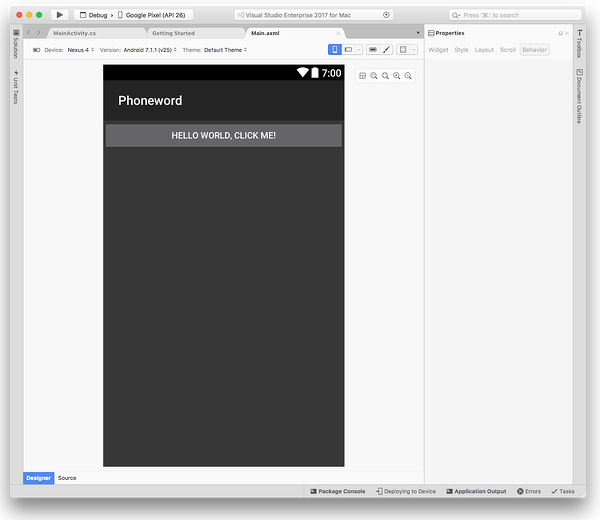This screenshot has height=520, width=600.
Task: Toggle to Source view
Action: click(67, 478)
